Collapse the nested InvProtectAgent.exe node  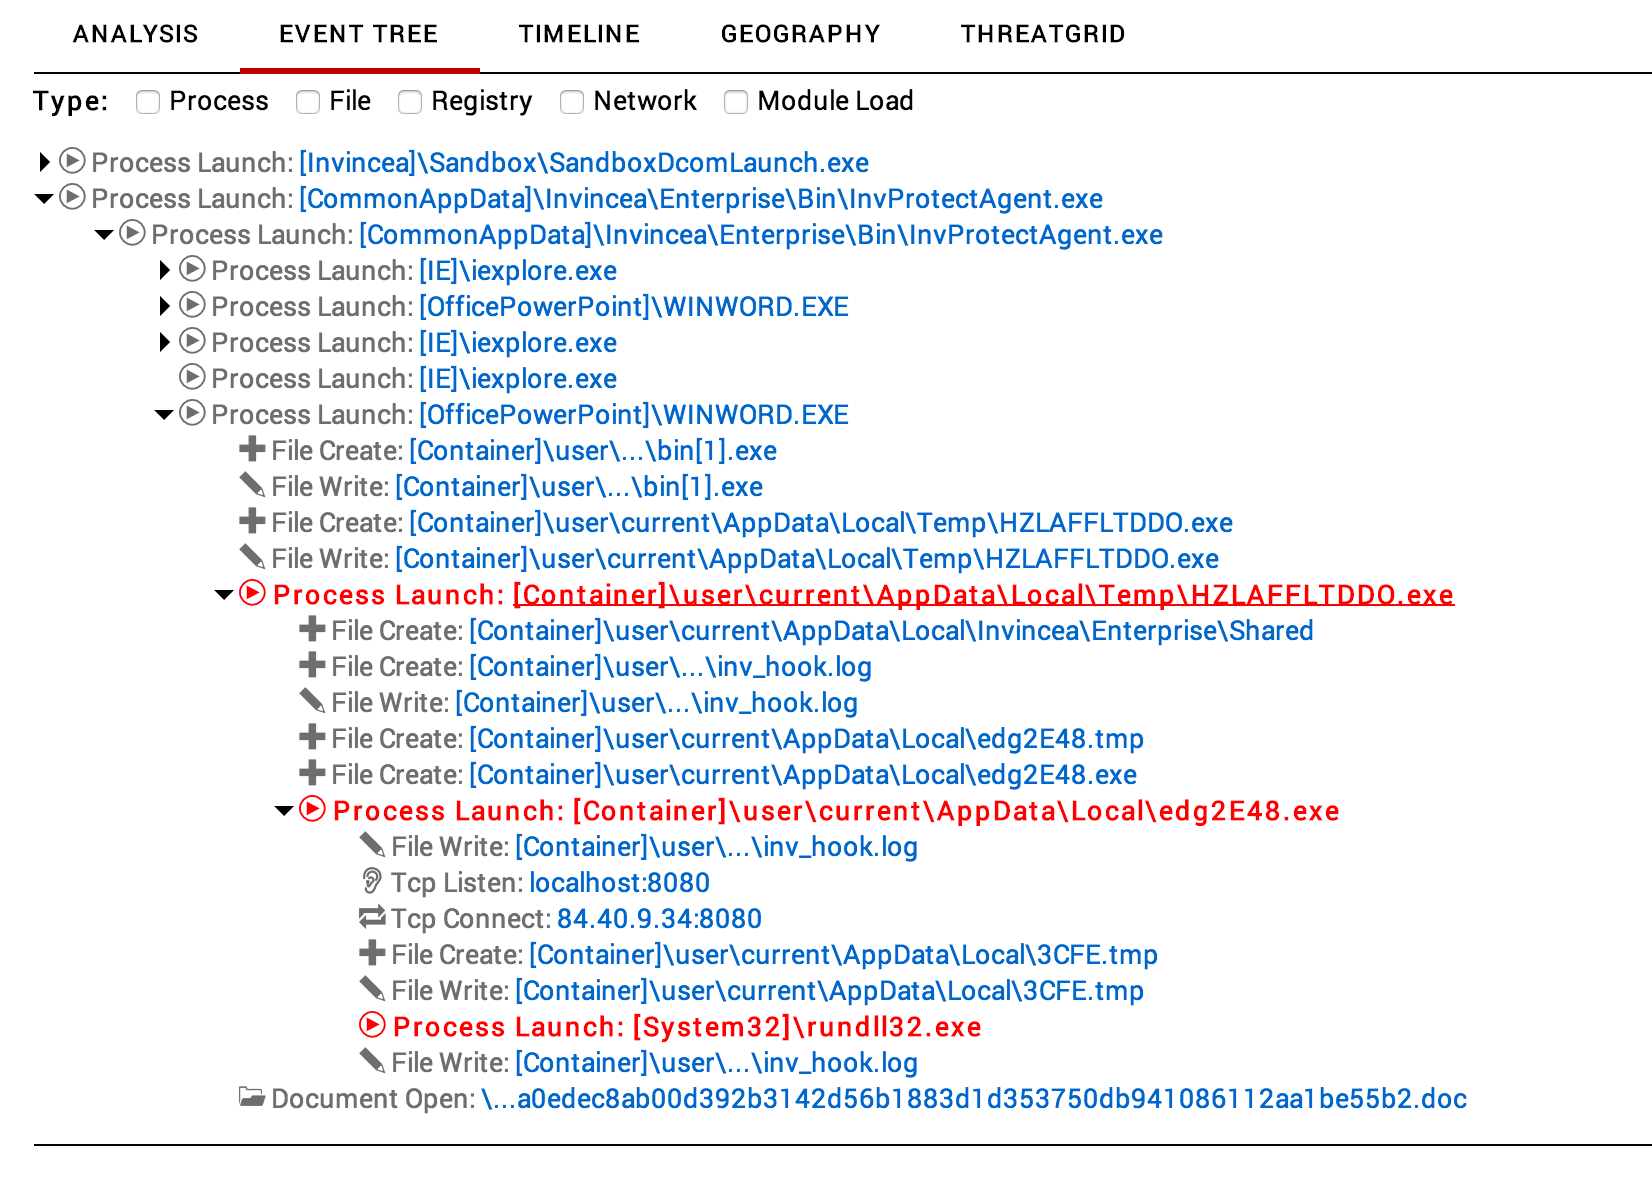[x=104, y=235]
